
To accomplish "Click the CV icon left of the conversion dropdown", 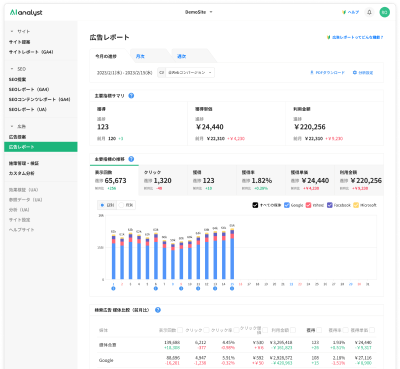I will point(161,72).
